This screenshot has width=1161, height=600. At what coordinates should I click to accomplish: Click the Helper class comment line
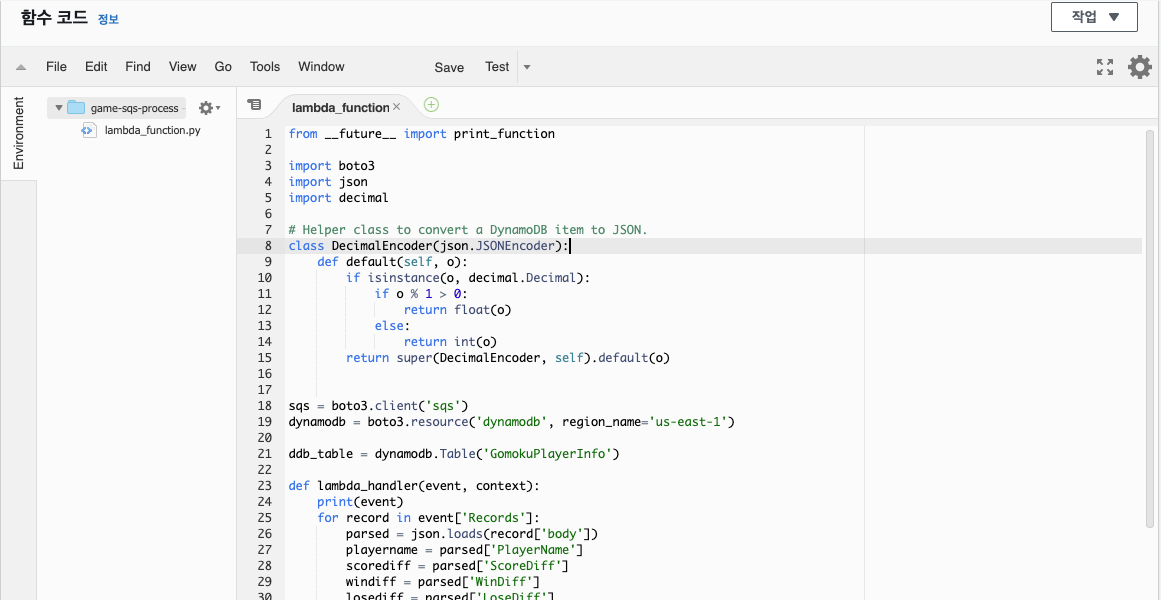point(468,230)
